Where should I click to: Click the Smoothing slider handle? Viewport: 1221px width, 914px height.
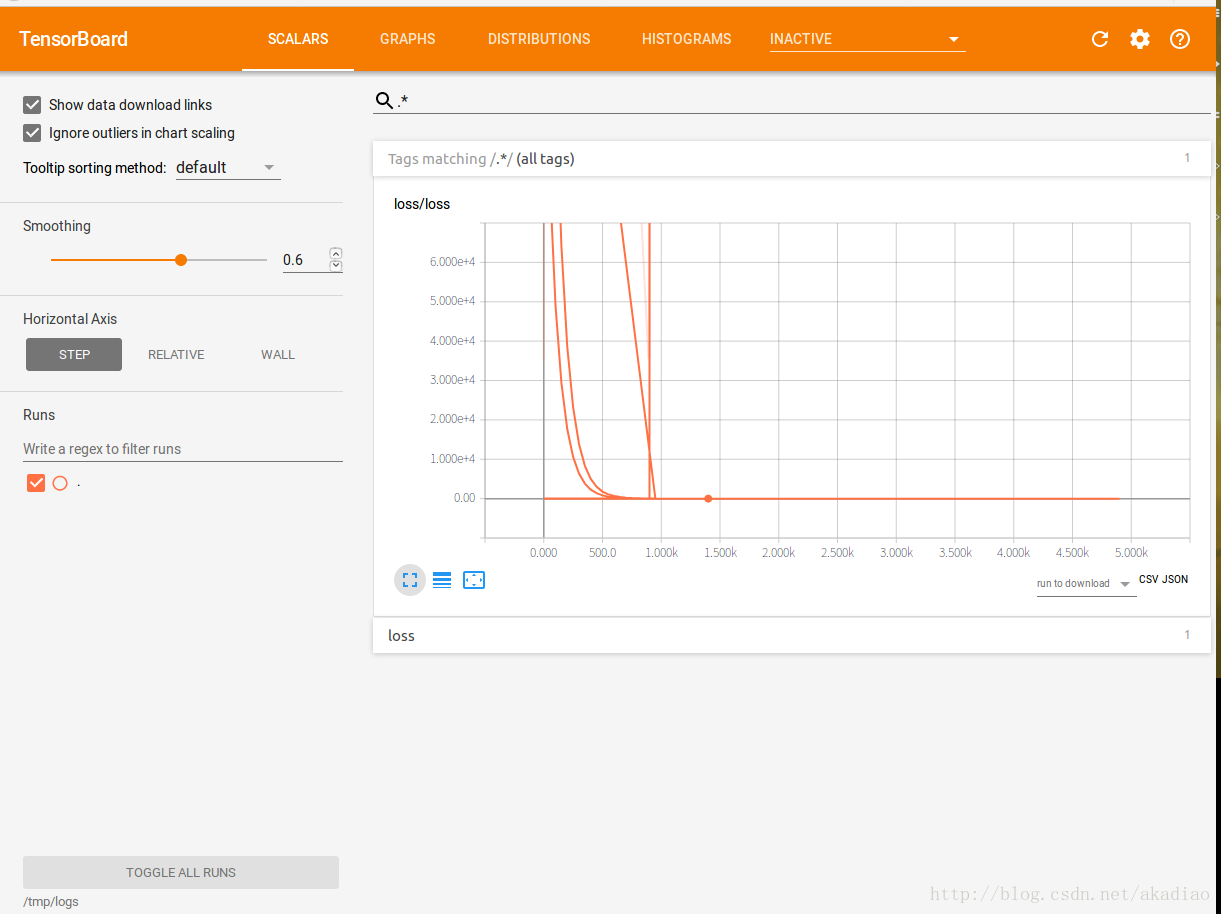pyautogui.click(x=181, y=260)
